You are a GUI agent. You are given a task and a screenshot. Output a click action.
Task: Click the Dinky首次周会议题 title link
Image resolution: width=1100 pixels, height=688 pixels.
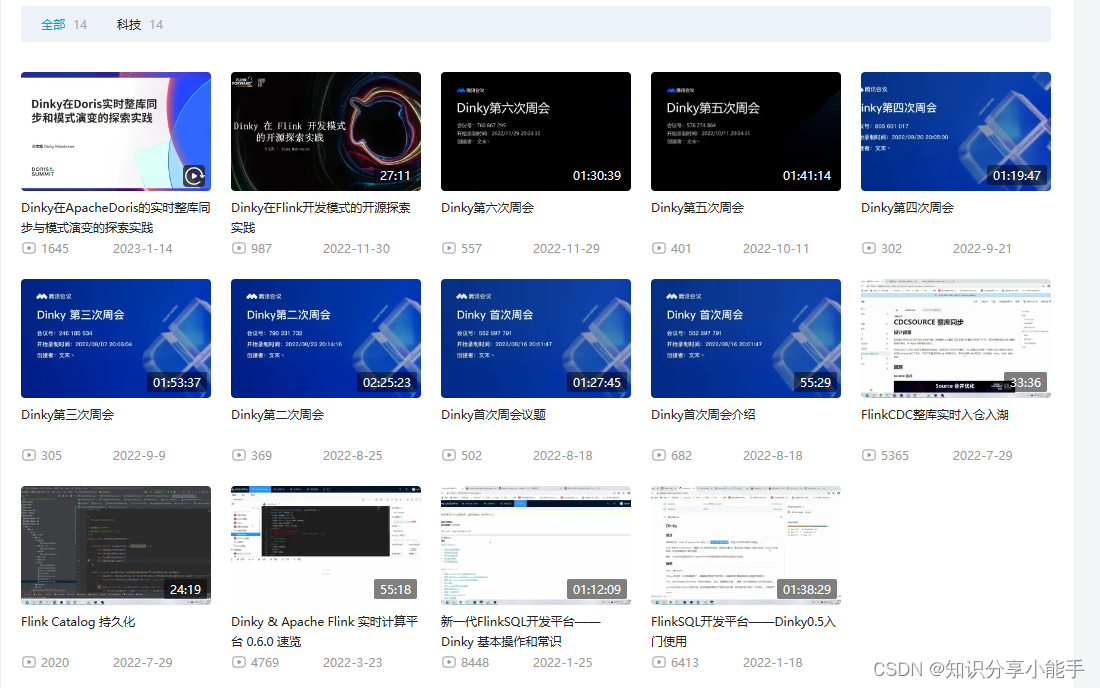(493, 414)
